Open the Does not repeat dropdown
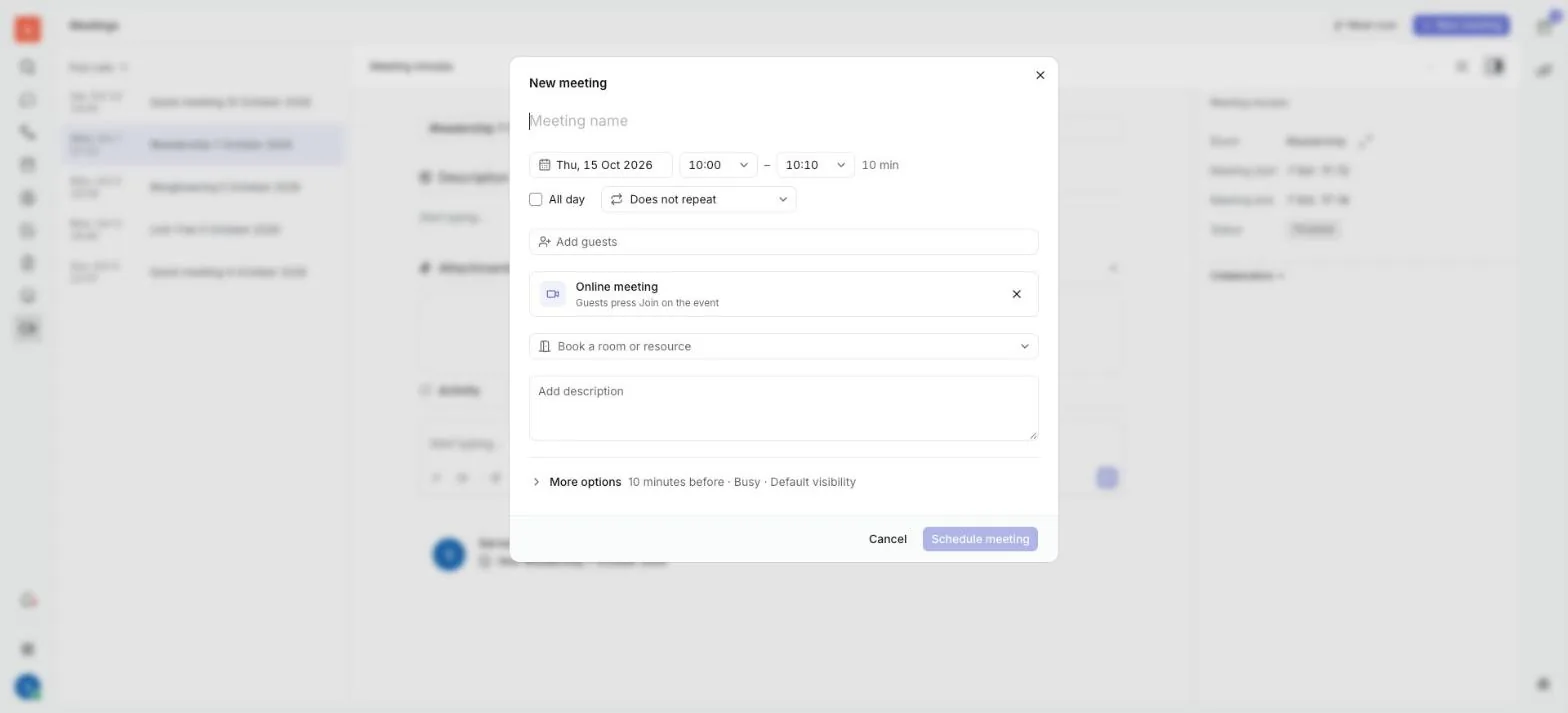1568x713 pixels. pos(699,199)
